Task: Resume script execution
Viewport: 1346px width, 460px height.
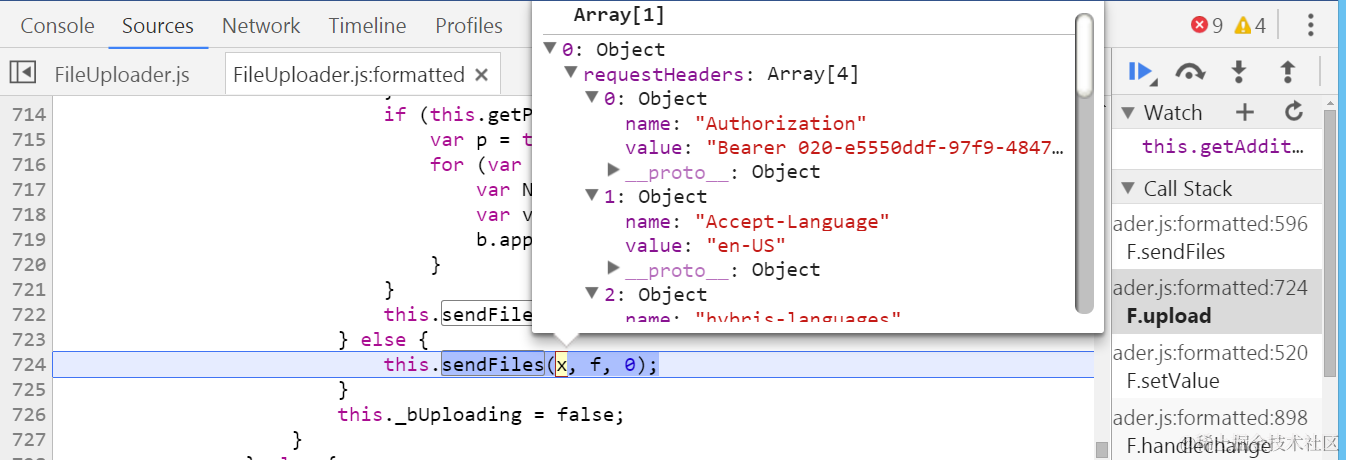Action: [x=1141, y=72]
